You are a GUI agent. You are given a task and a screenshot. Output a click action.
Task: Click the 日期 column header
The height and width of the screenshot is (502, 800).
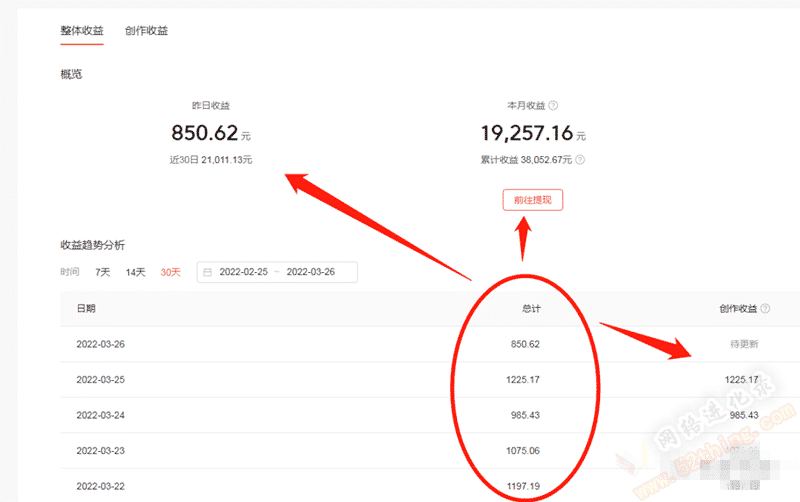pos(86,309)
